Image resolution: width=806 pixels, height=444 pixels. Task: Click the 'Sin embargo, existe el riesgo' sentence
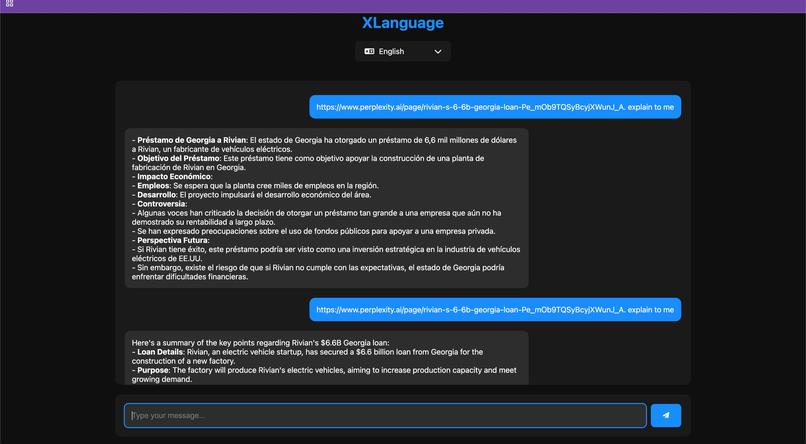click(318, 272)
